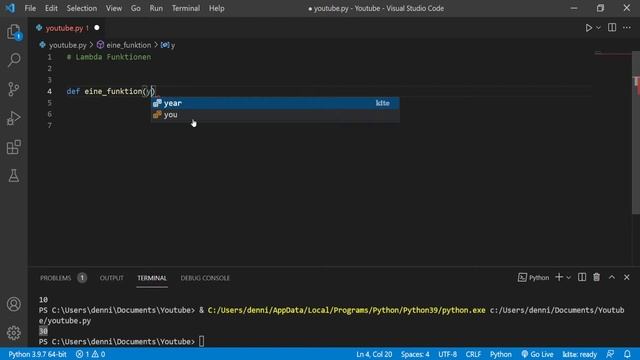
Task: Start Go Live server
Action: pos(537,354)
